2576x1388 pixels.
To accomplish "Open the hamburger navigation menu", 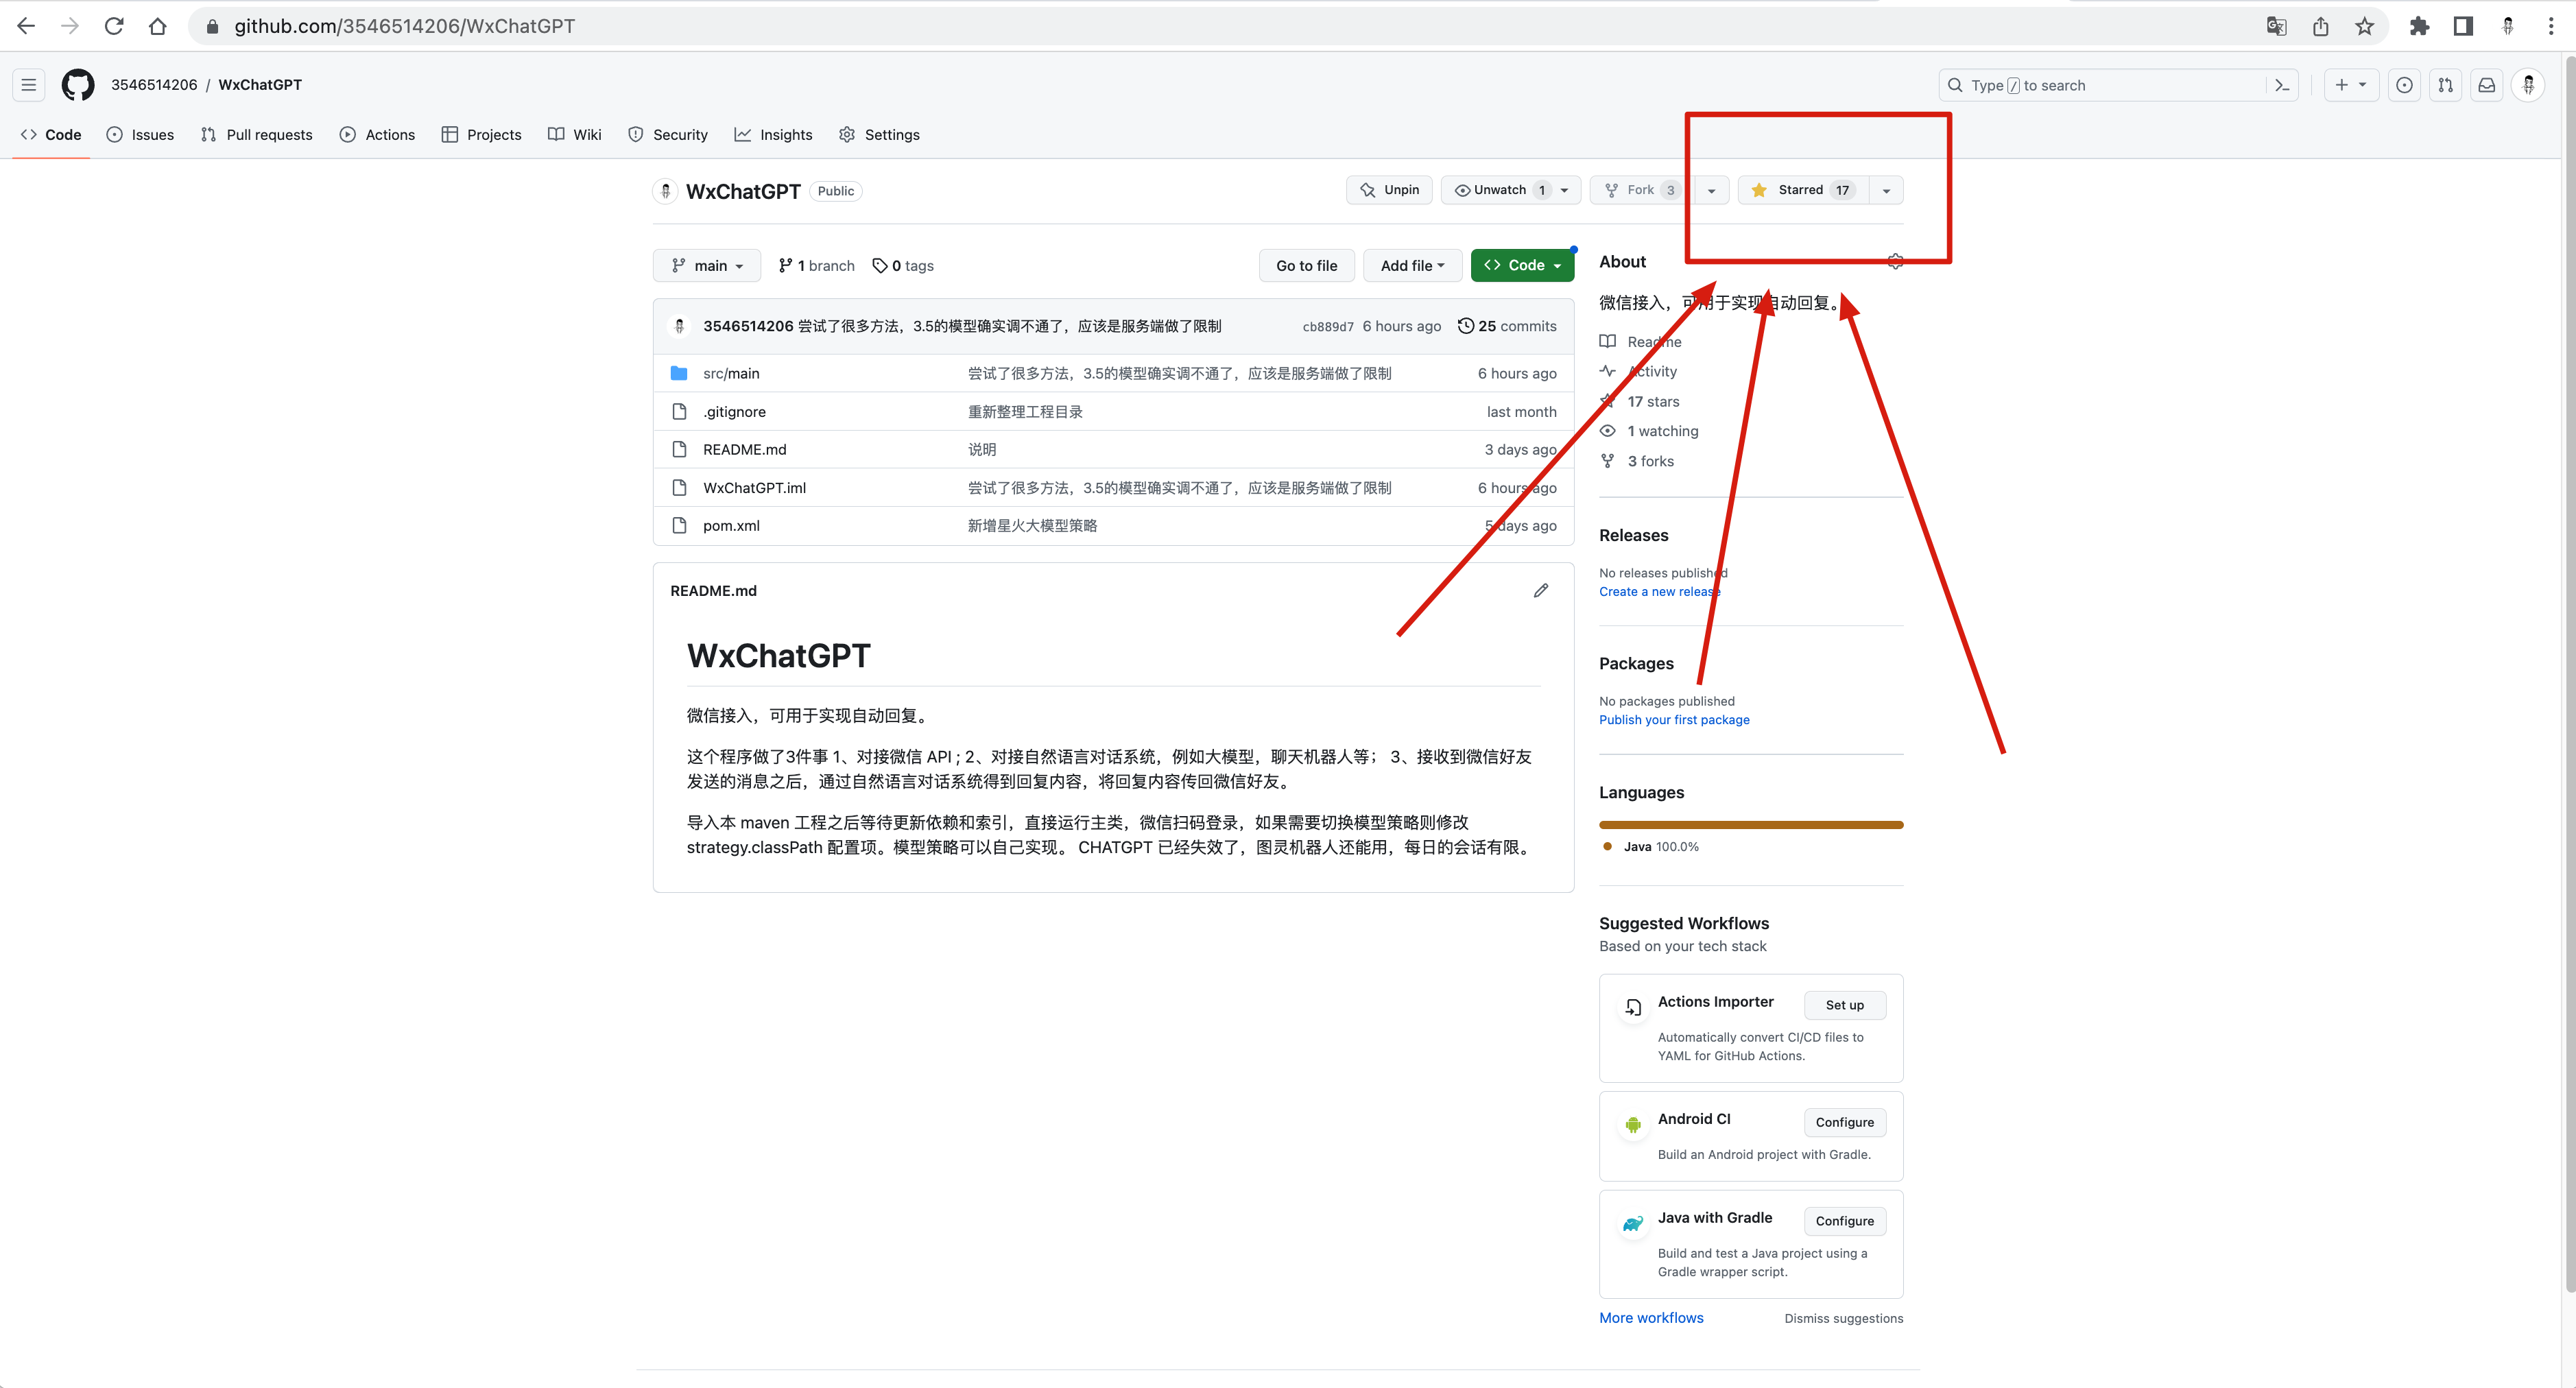I will tap(29, 85).
